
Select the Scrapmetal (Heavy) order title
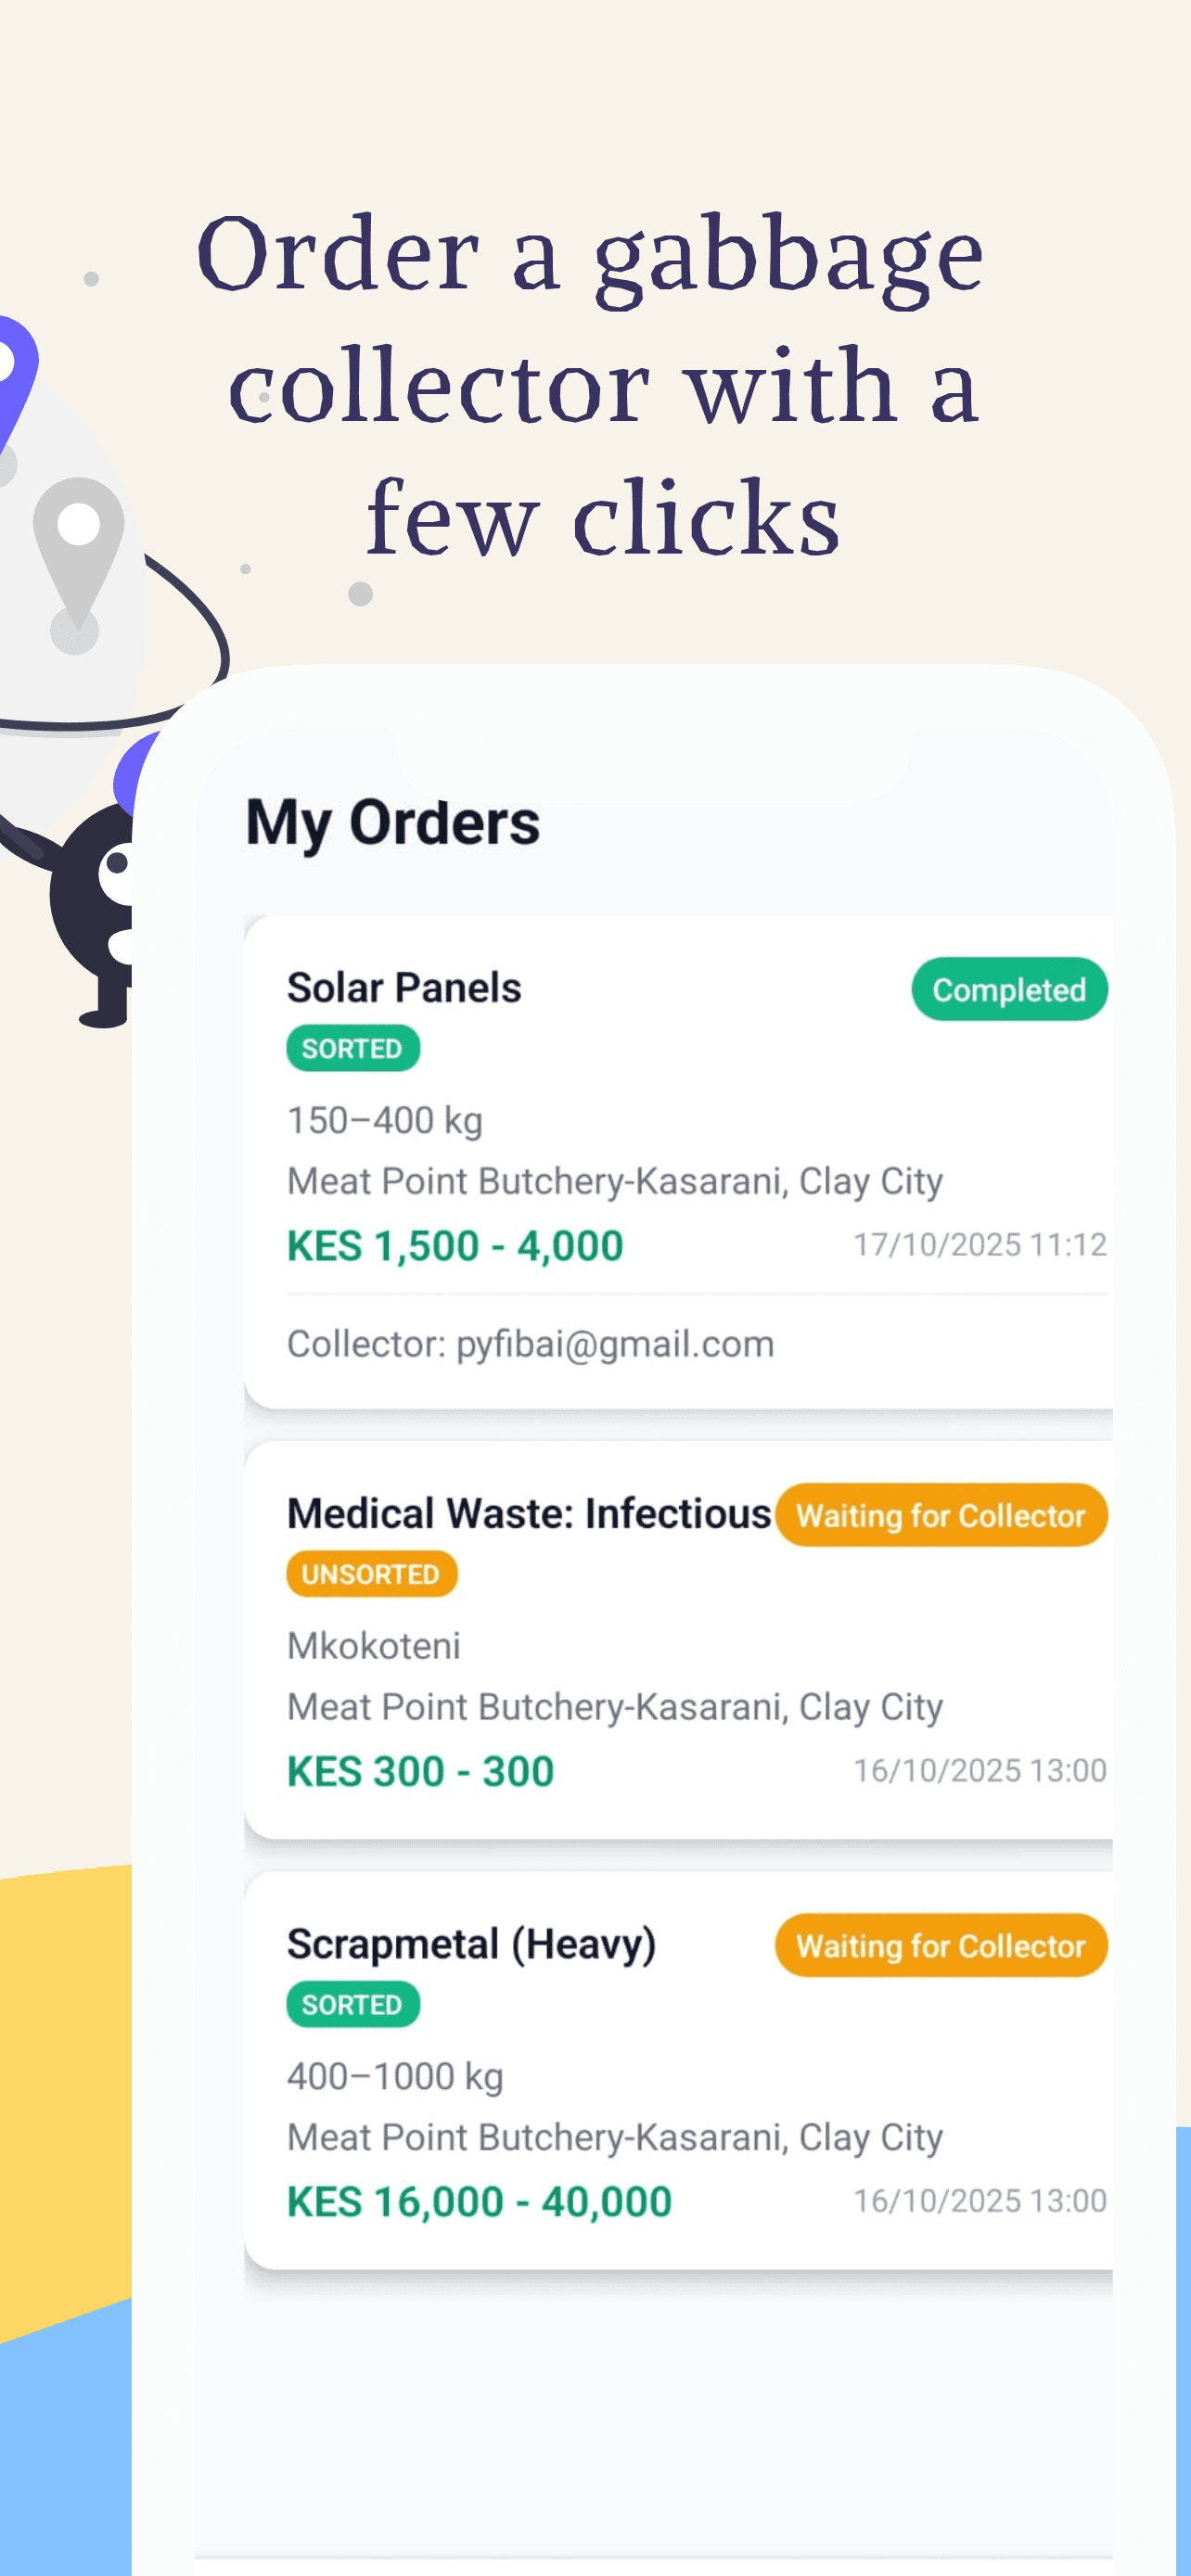coord(470,1944)
